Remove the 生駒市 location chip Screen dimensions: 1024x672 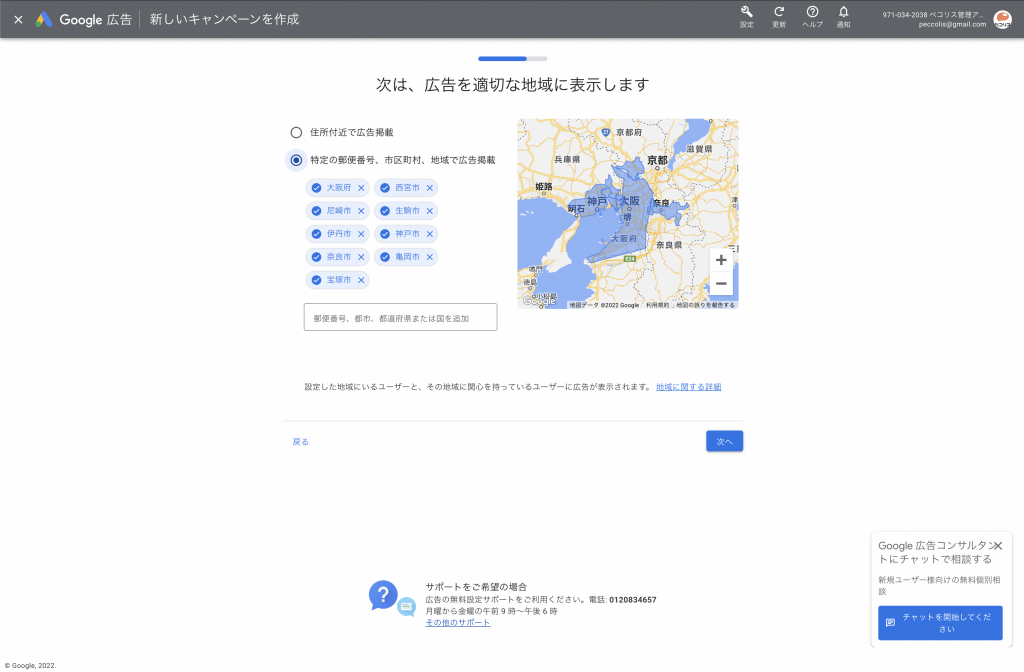430,211
